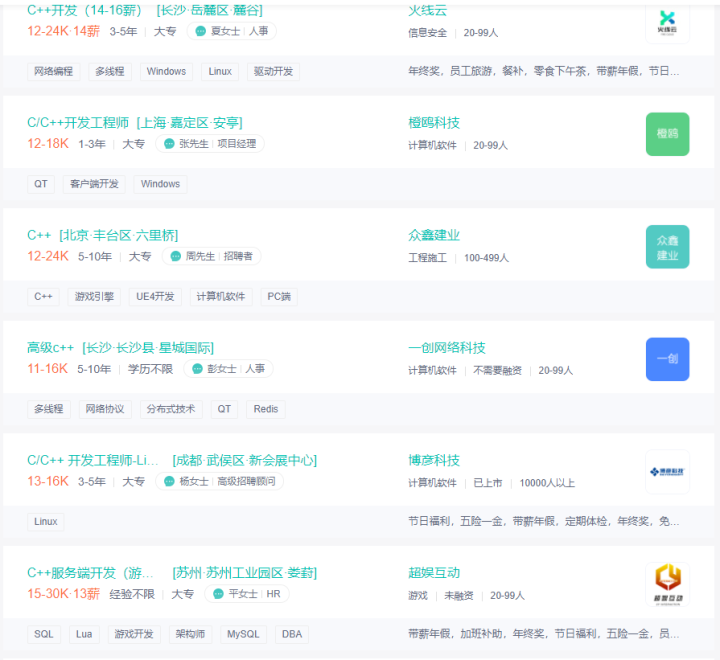Open 高级c++ 长沙 星城国际 job listing
Screen dimensions: 720x660
click(x=120, y=348)
